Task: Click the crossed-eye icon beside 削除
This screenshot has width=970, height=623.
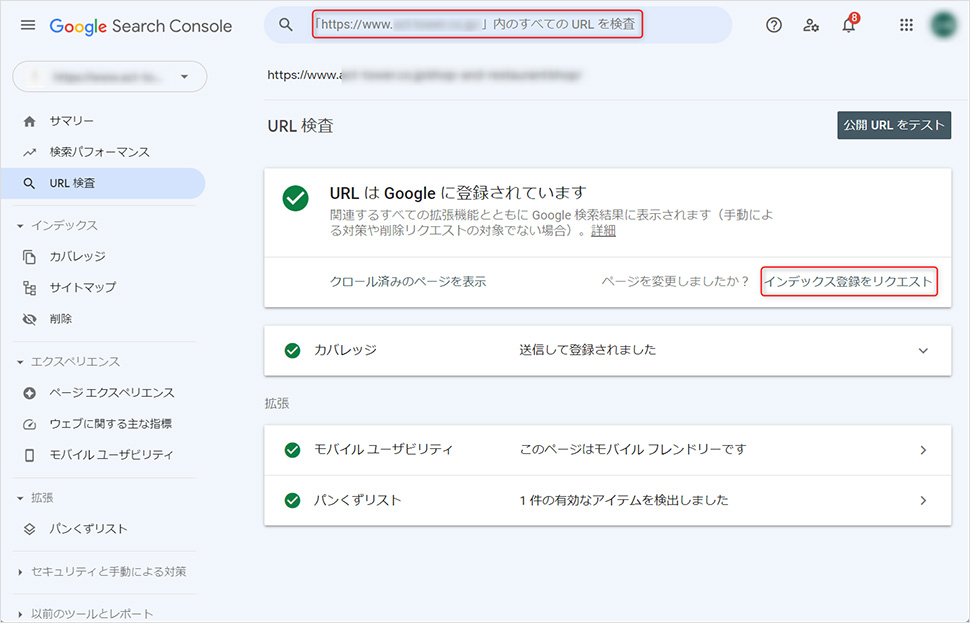Action: [x=29, y=319]
